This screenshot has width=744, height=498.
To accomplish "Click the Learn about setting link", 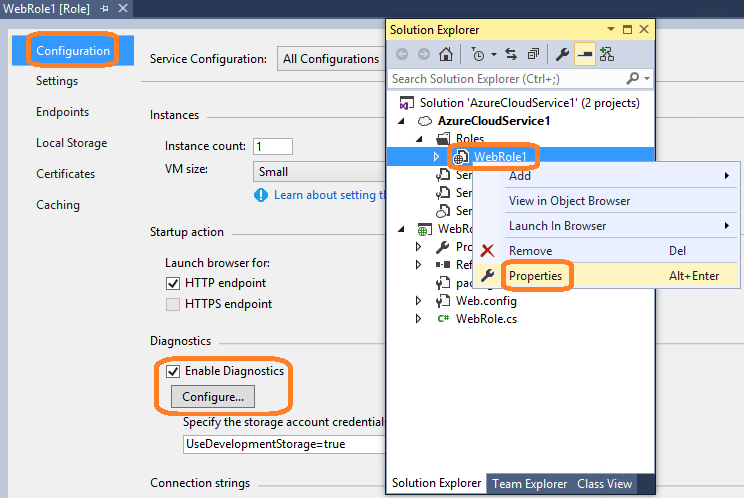I will (x=329, y=195).
